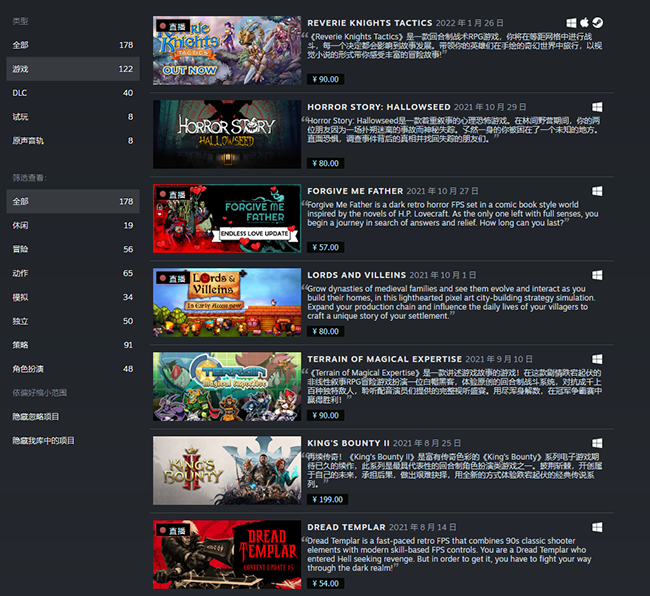The image size is (650, 596).
Task: Click Lords and Villeins description text
Action: click(x=450, y=302)
